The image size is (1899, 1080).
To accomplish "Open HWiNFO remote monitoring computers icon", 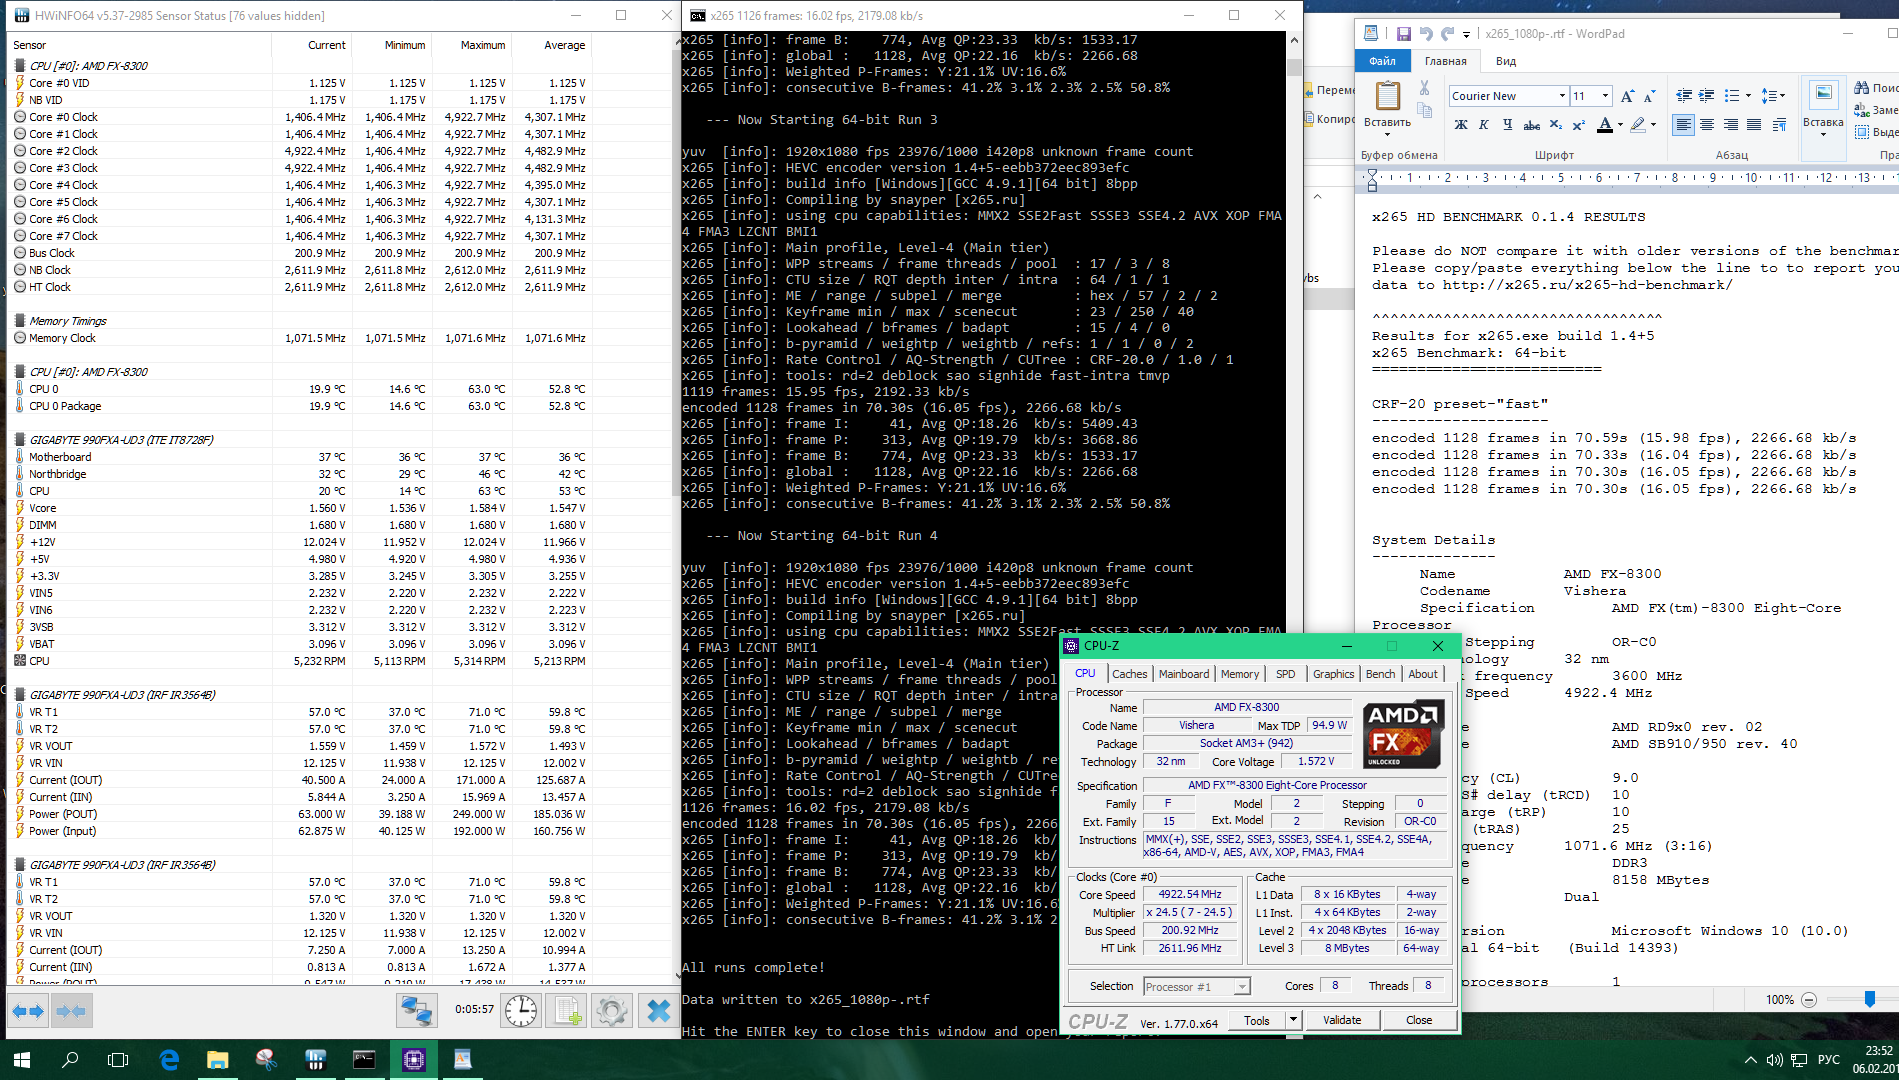I will click(x=416, y=1011).
